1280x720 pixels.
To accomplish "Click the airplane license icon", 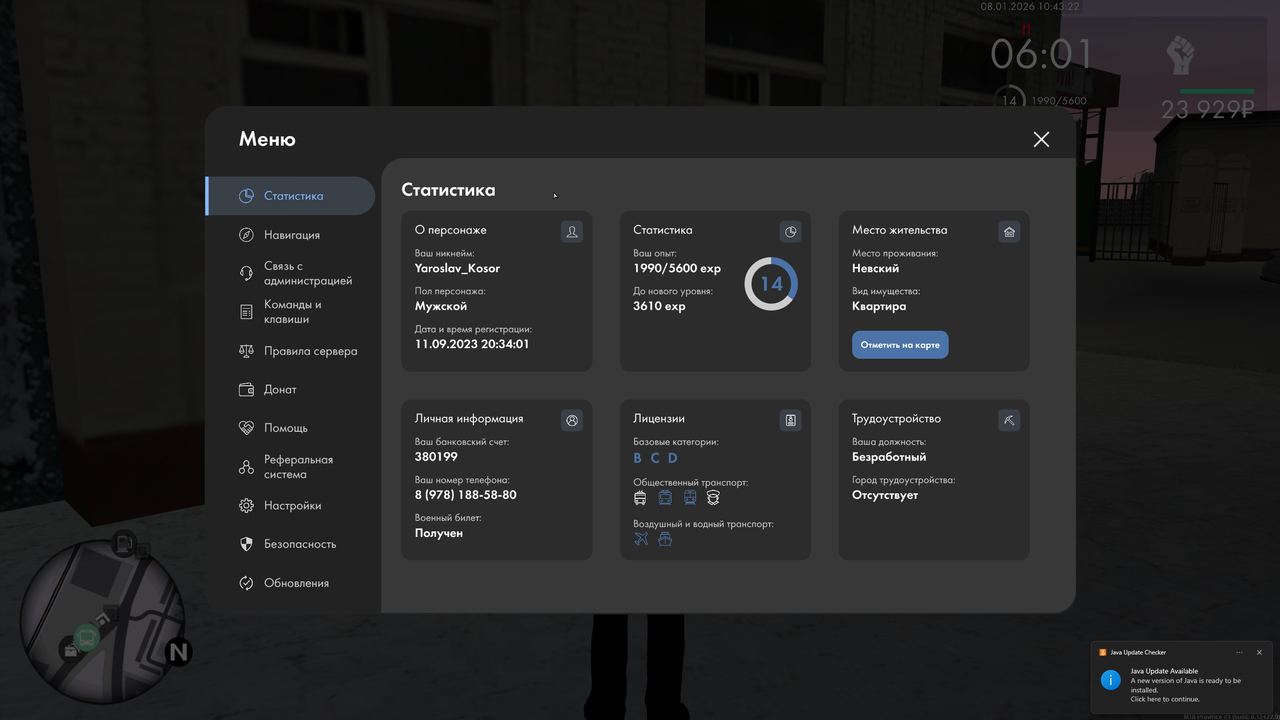I will pos(641,539).
